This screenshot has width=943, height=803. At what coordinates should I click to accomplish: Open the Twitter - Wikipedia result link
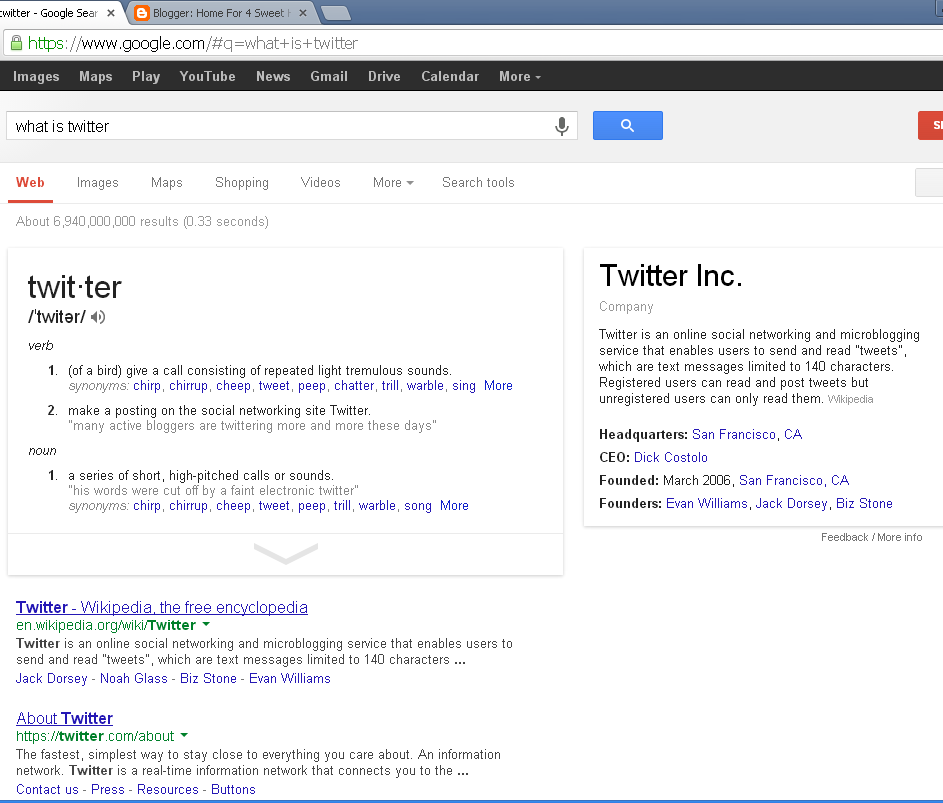pyautogui.click(x=162, y=608)
